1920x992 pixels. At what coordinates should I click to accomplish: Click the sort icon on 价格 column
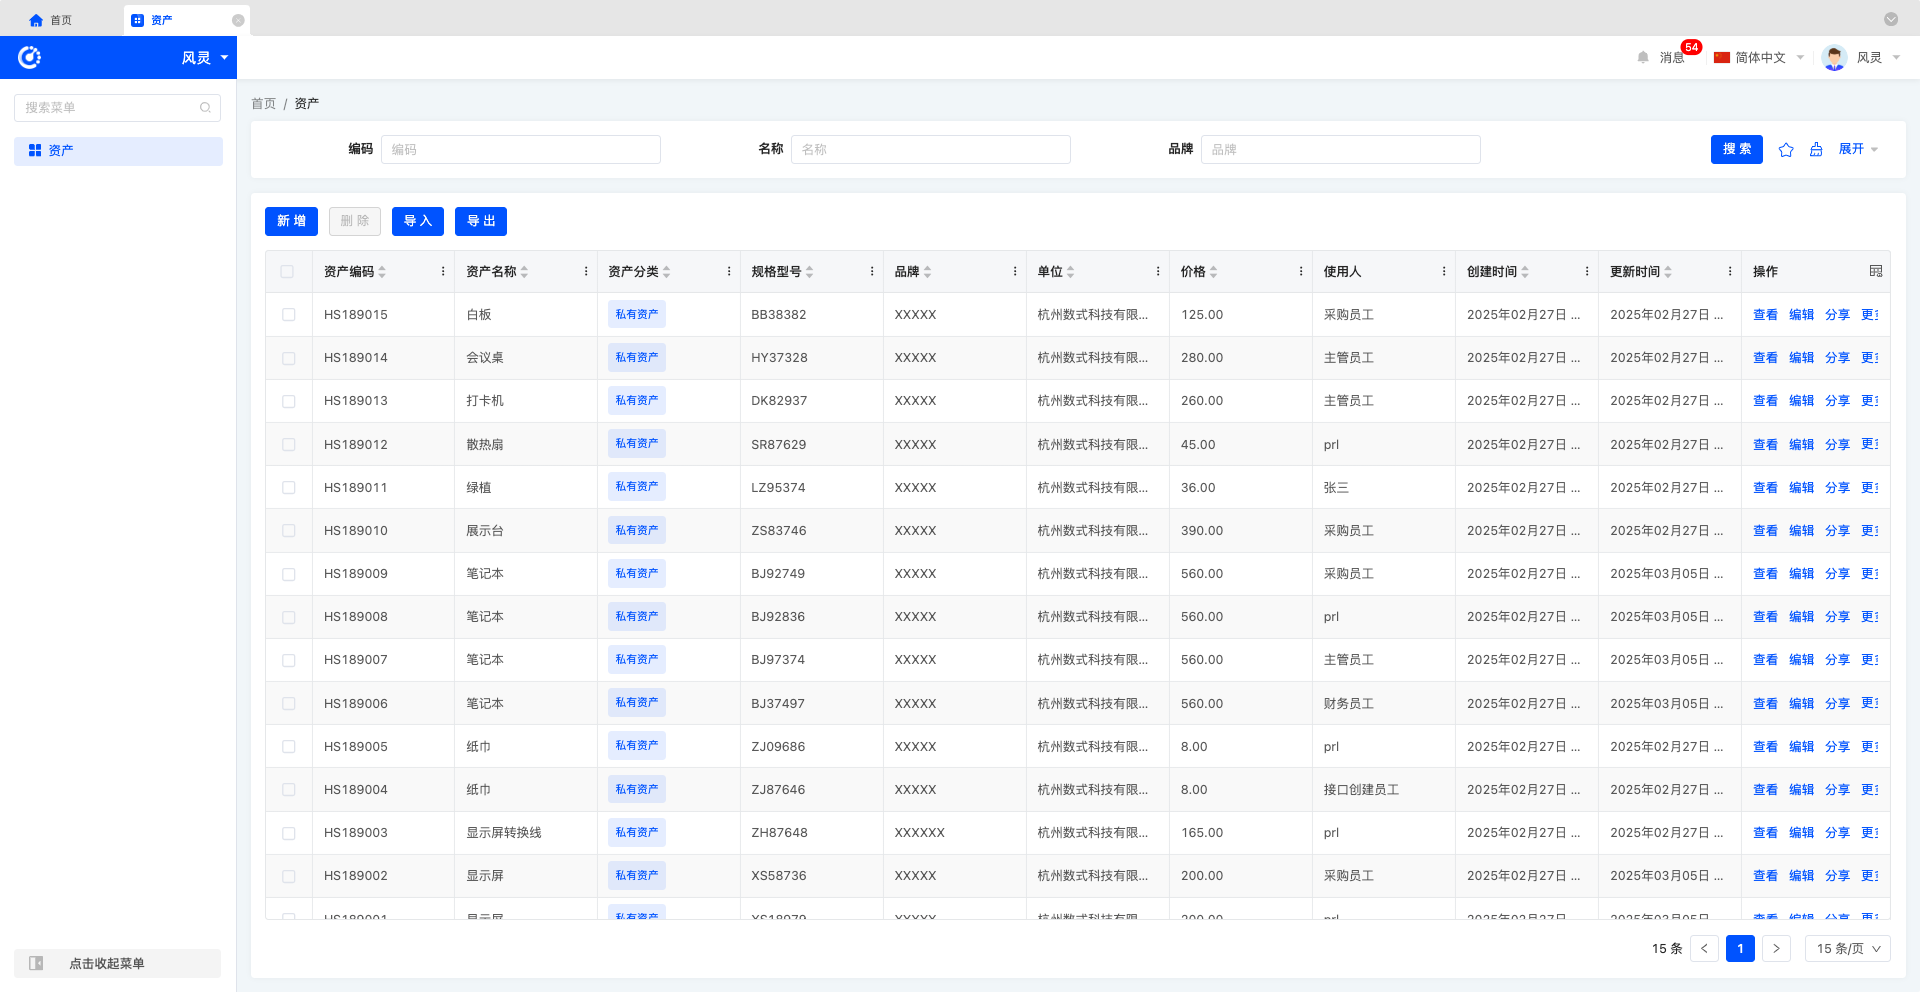tap(1213, 272)
